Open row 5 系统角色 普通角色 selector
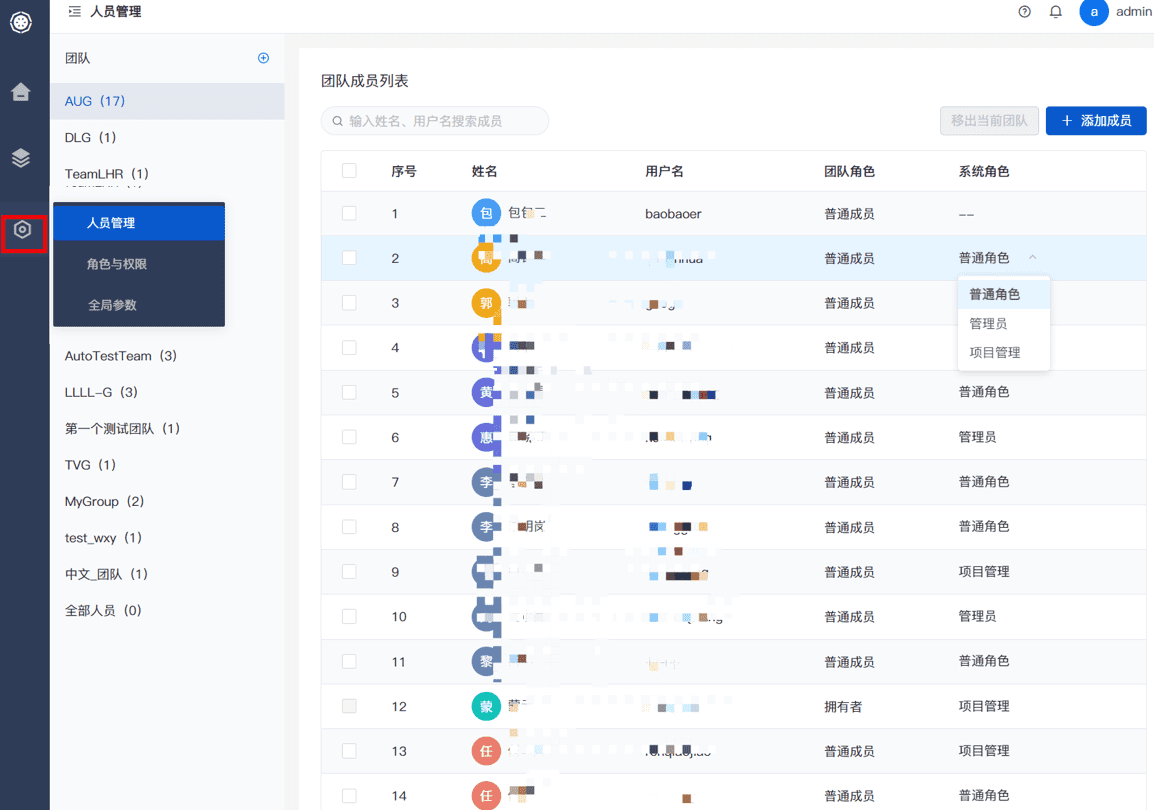The height and width of the screenshot is (812, 1154). click(x=983, y=392)
